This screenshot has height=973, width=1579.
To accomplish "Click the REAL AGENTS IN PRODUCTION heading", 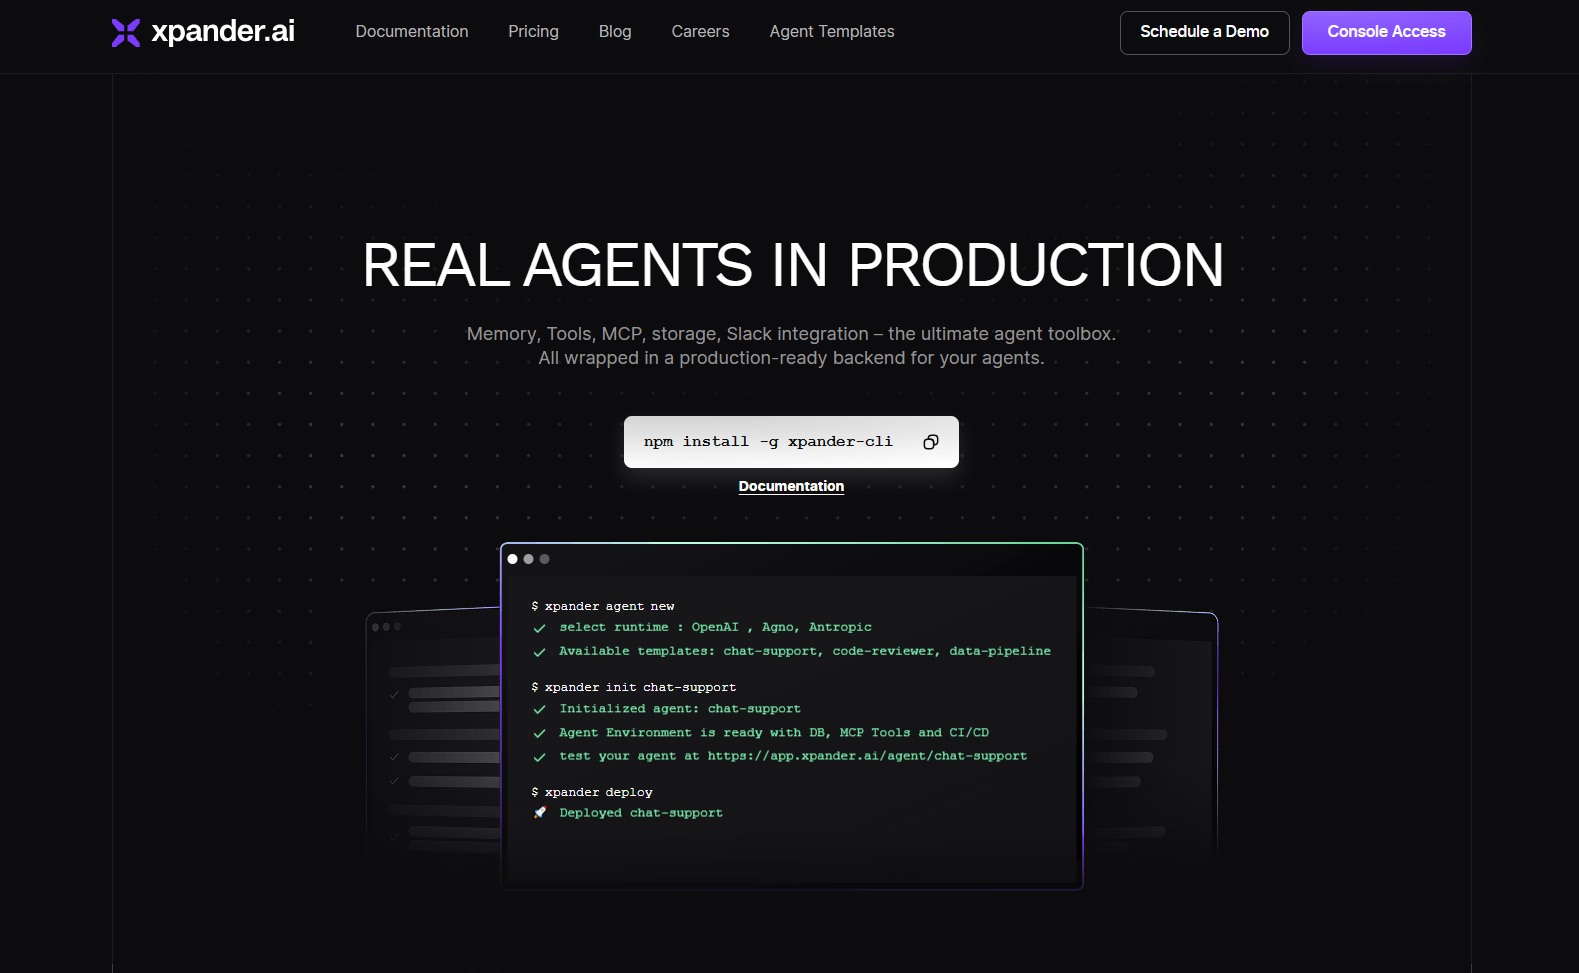I will [793, 265].
